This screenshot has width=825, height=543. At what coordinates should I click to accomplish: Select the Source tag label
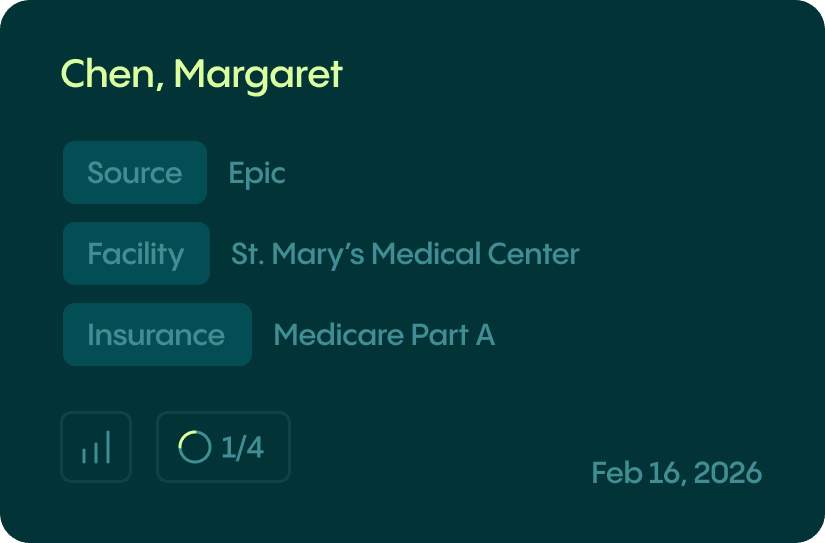coord(135,173)
